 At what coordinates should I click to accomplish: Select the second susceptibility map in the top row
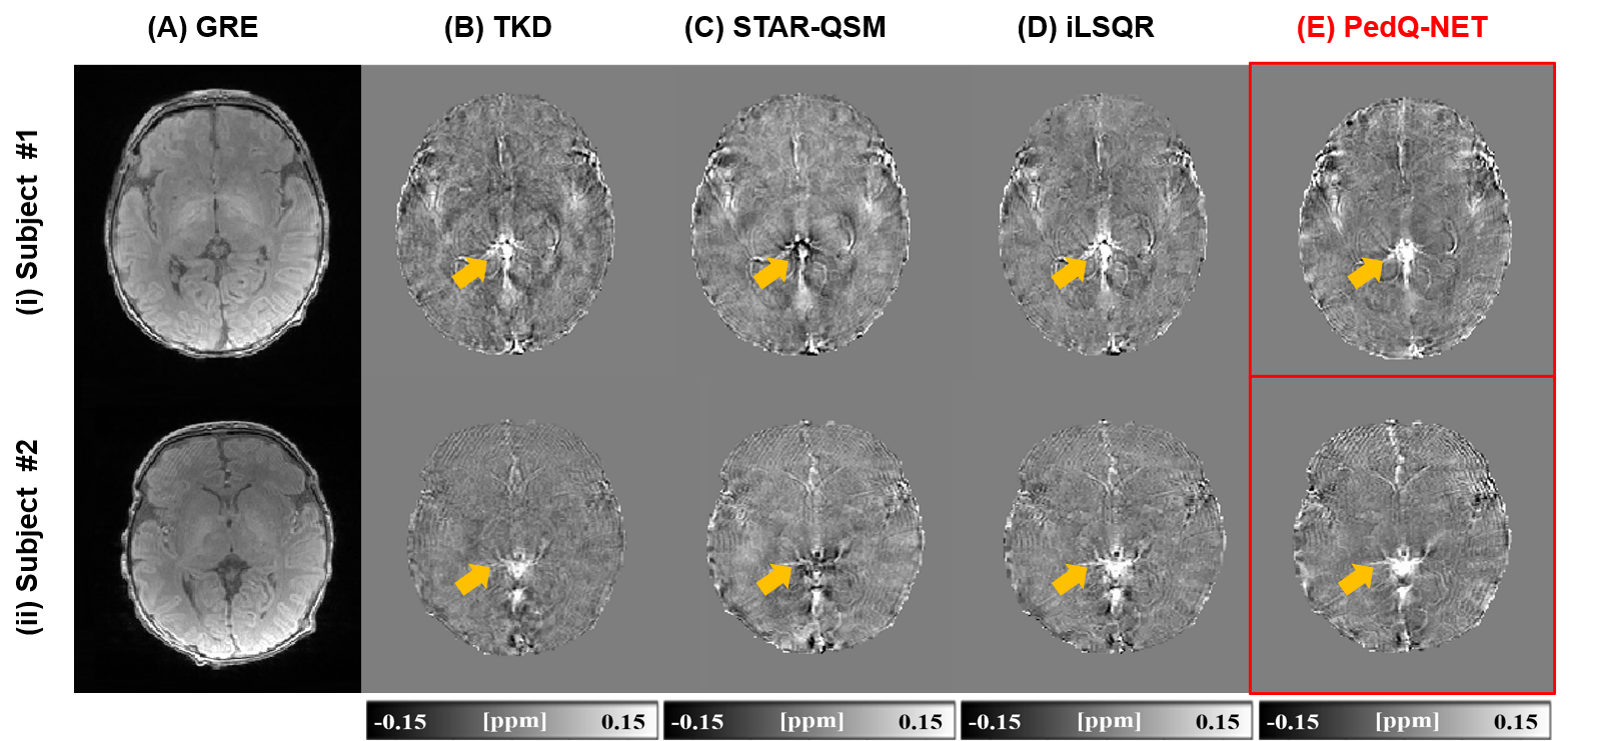tap(800, 225)
